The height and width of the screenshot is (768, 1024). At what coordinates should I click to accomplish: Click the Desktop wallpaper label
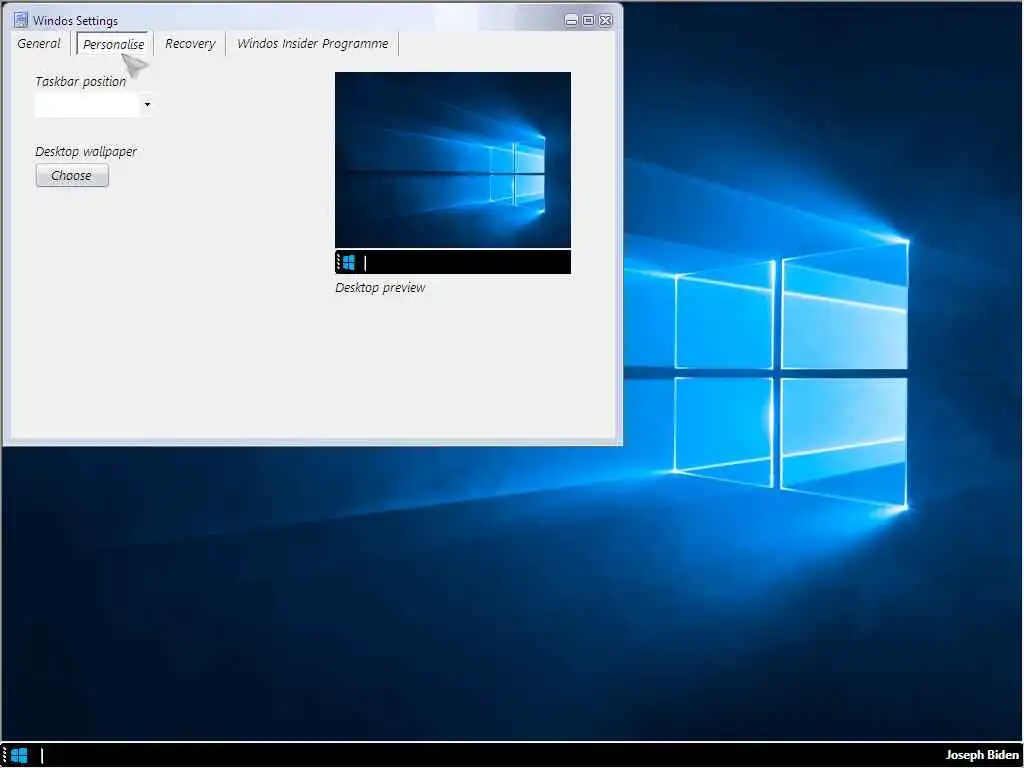click(86, 152)
